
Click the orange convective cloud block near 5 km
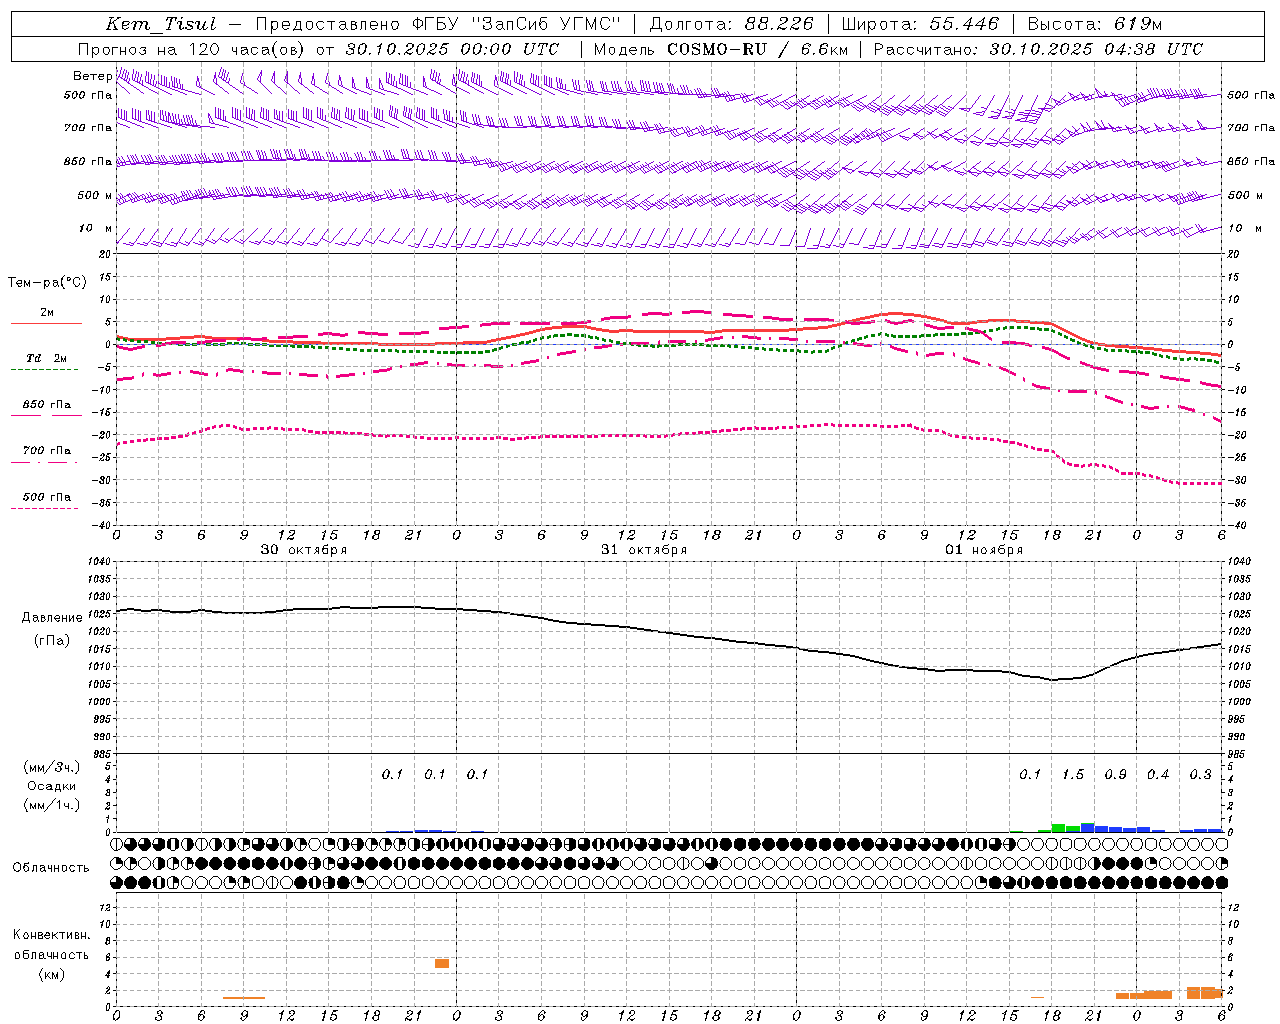442,963
